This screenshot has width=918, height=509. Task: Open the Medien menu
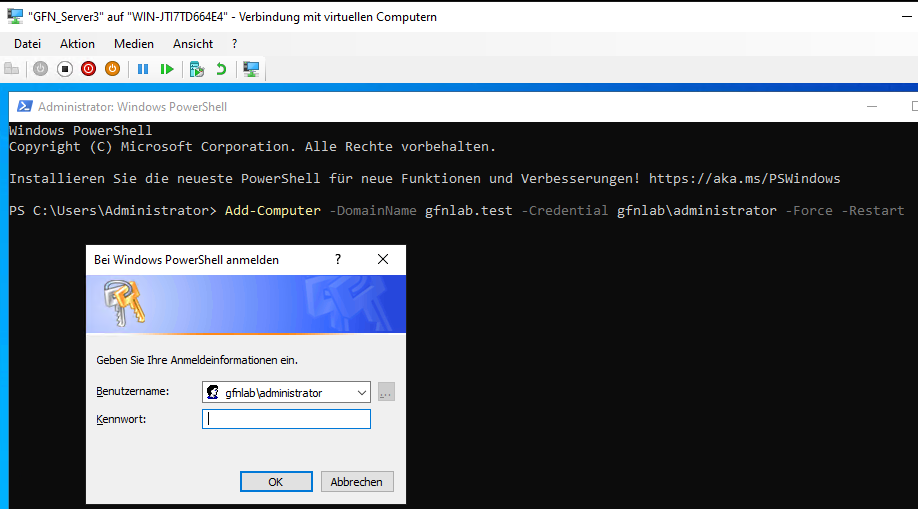coord(134,44)
